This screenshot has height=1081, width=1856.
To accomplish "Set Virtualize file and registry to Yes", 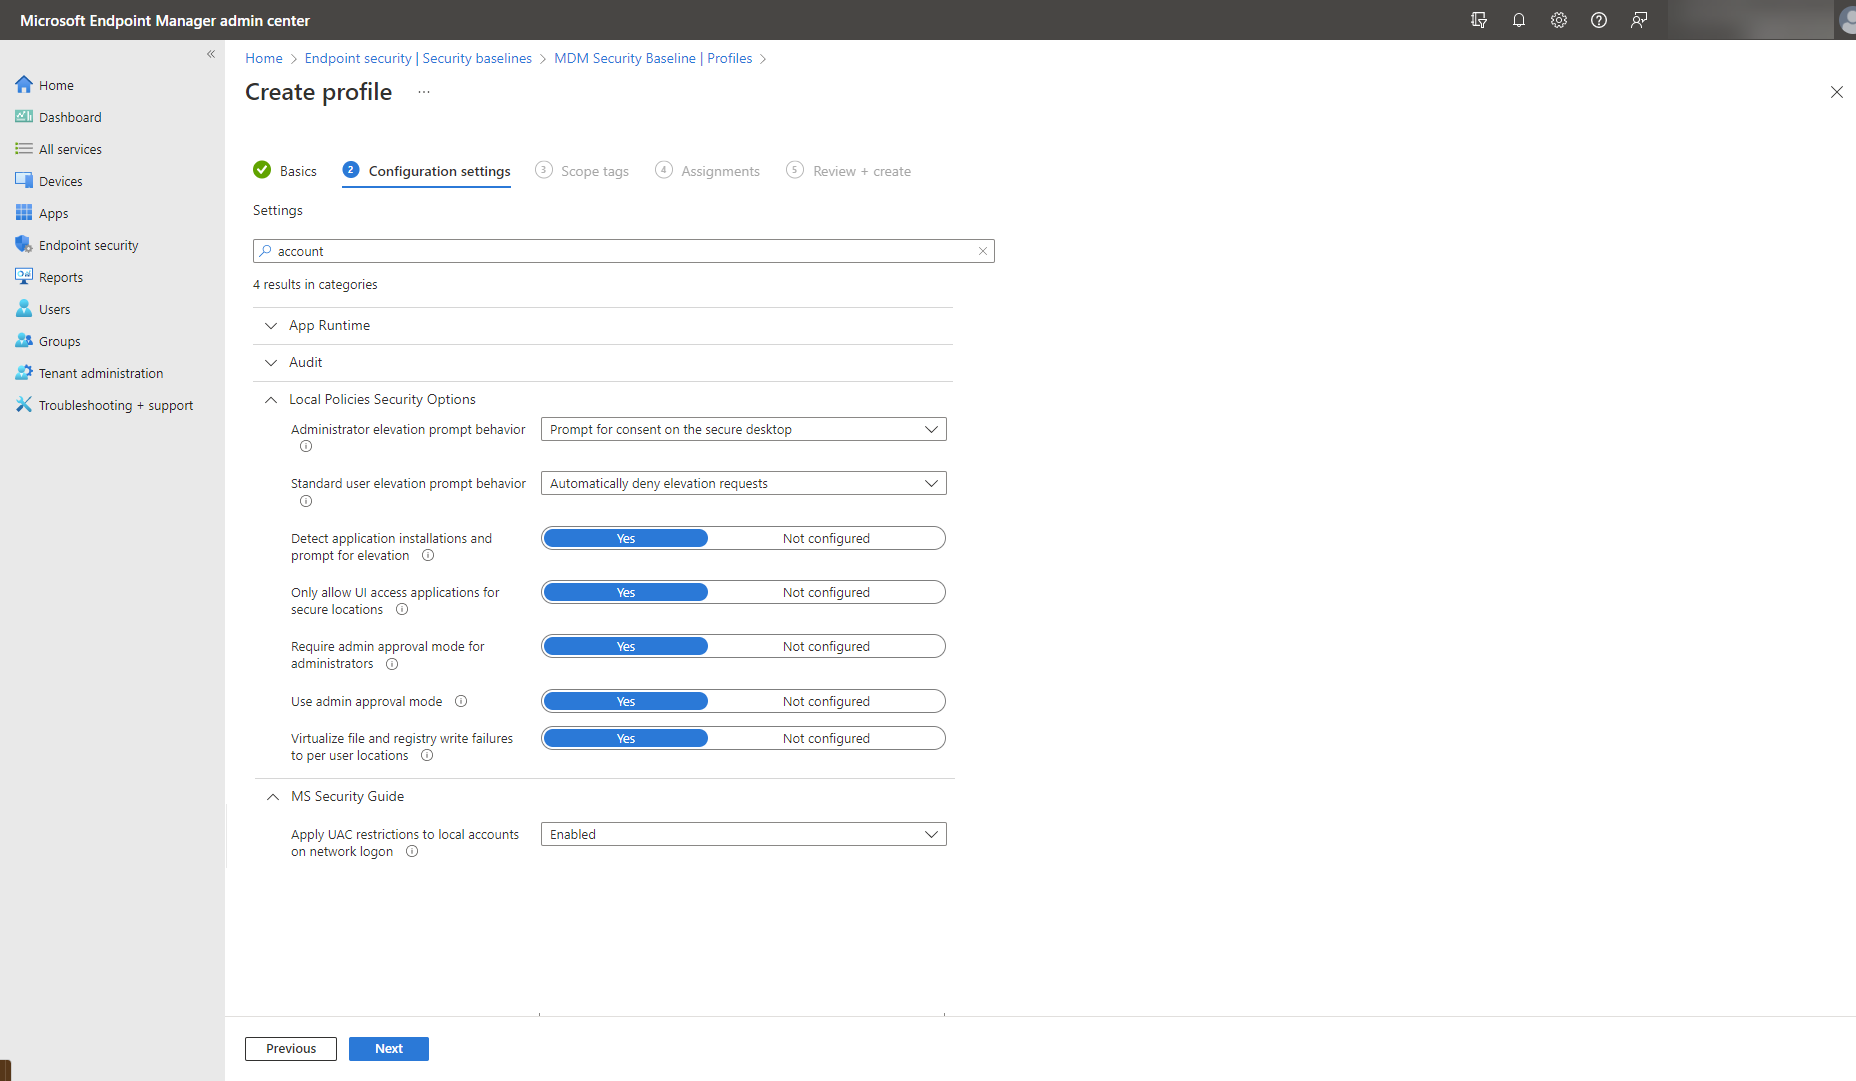I will [626, 738].
